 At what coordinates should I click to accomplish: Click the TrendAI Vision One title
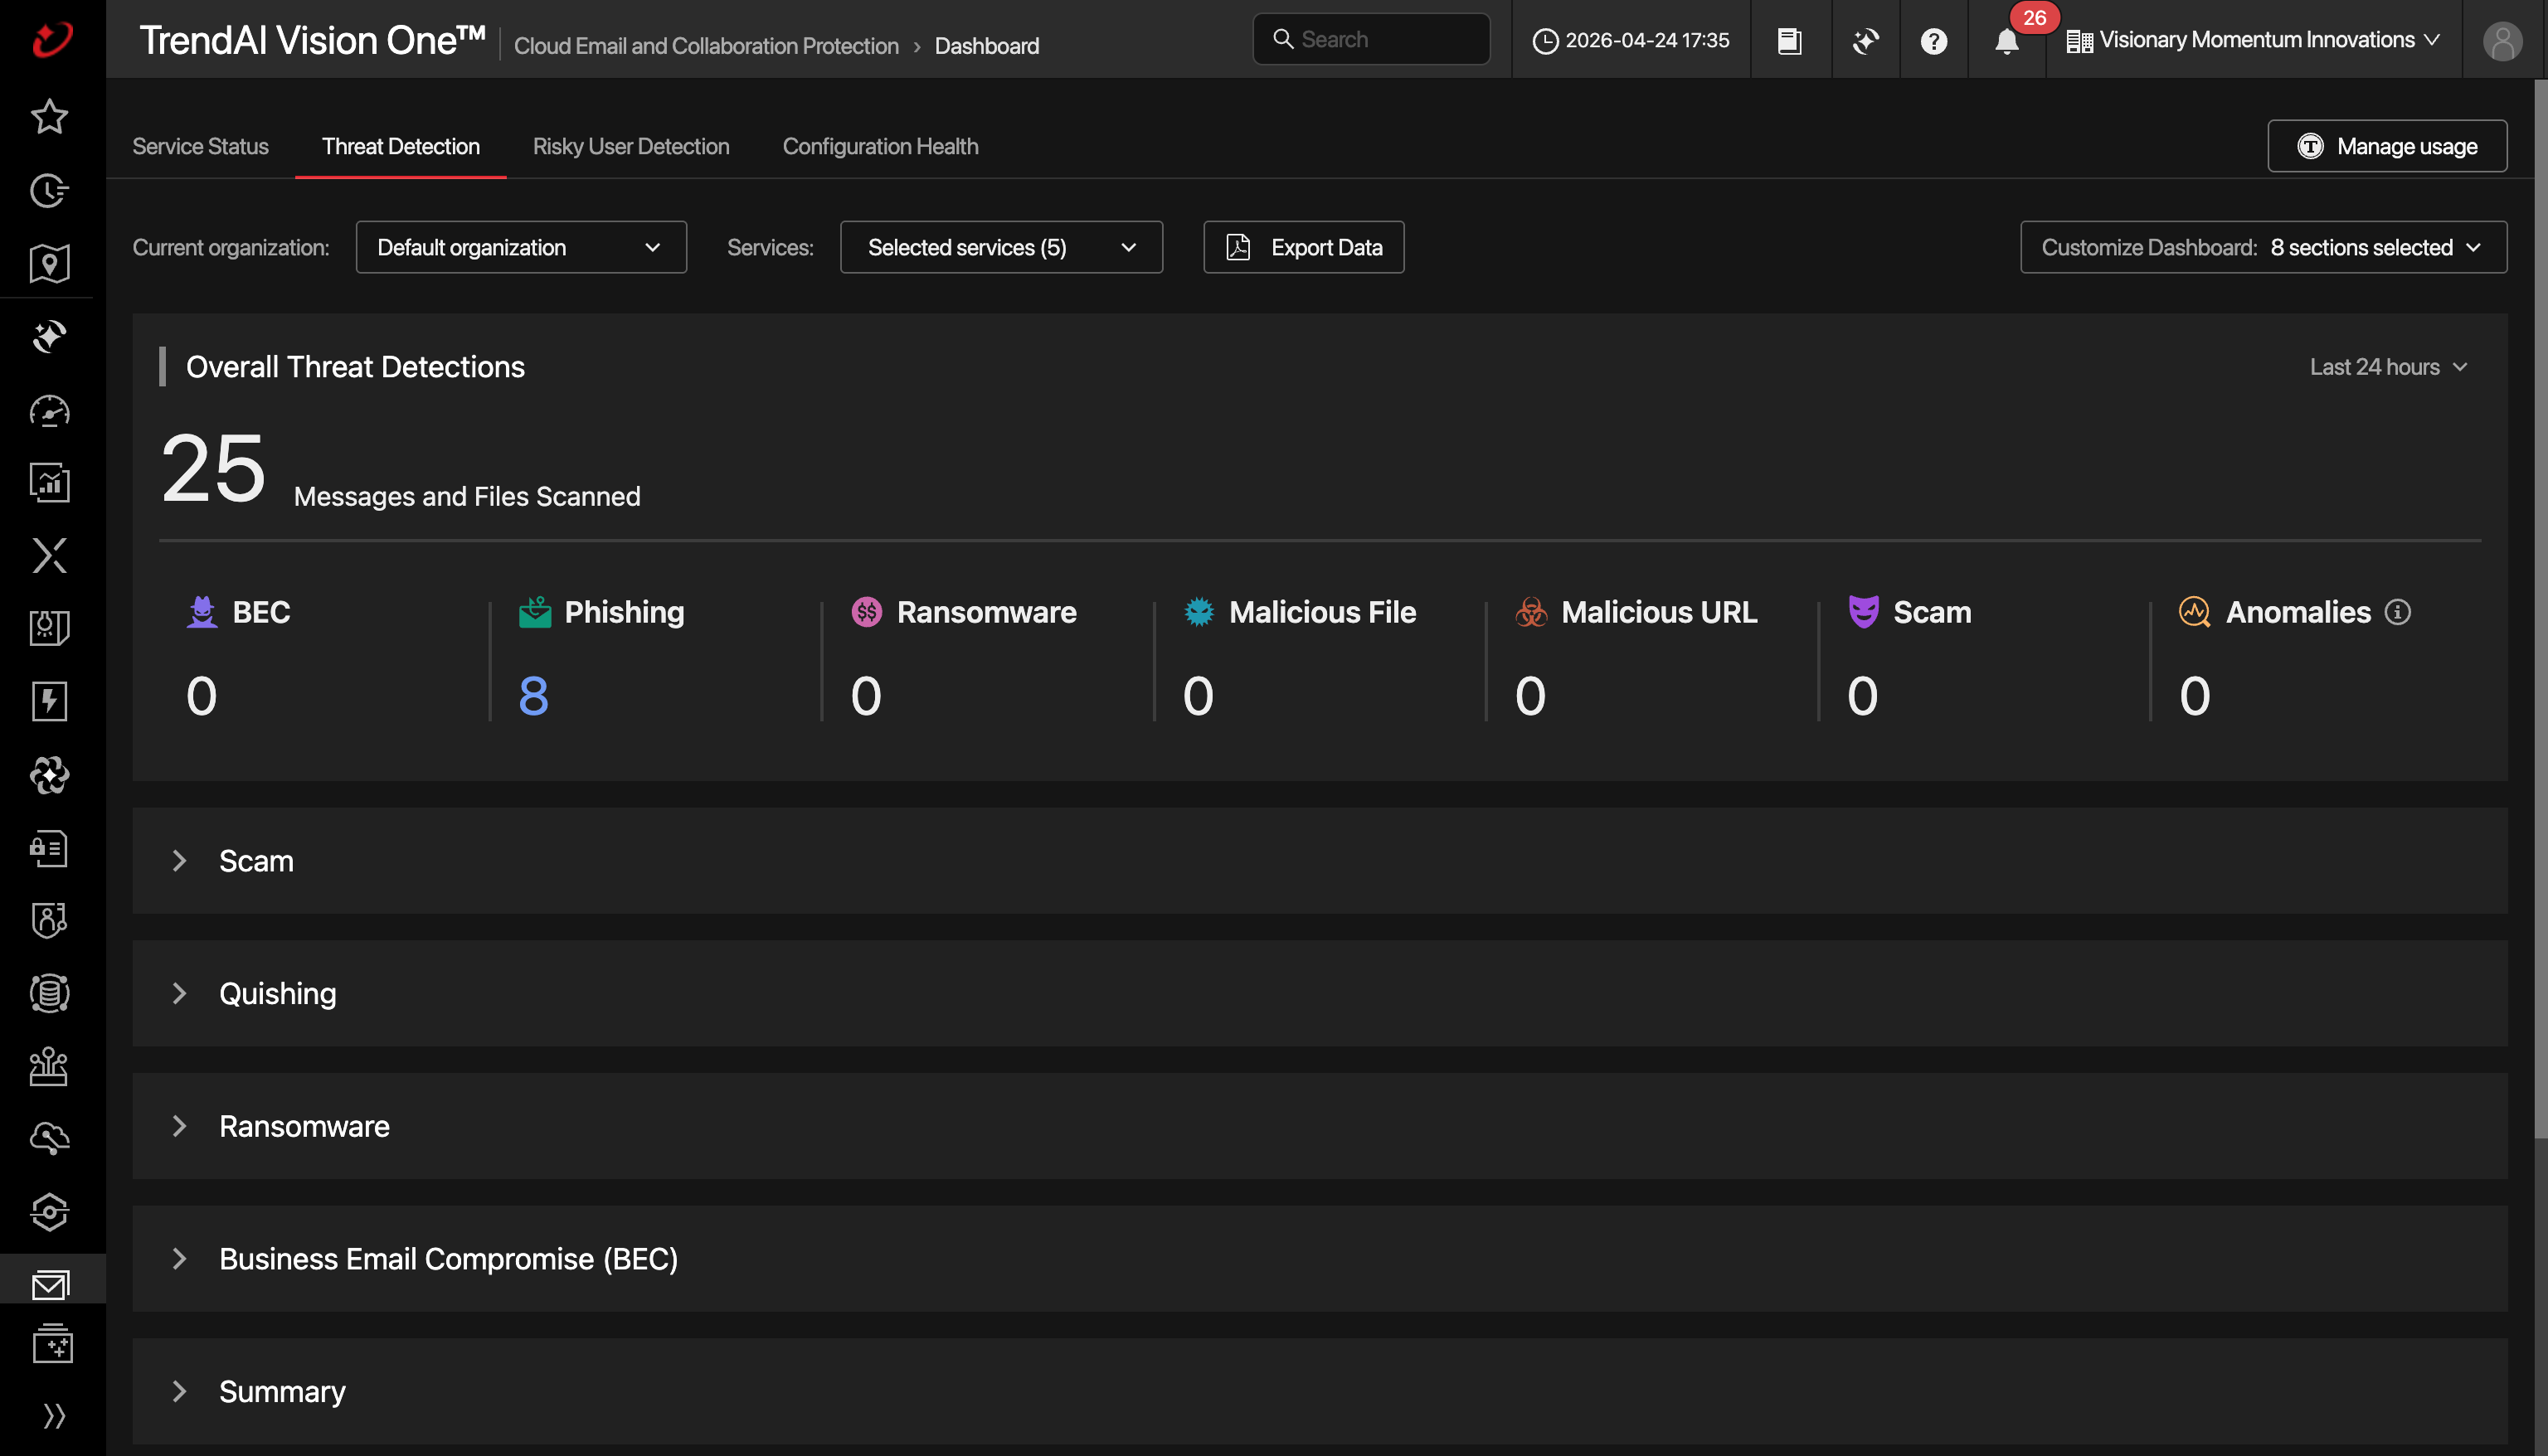(x=313, y=40)
